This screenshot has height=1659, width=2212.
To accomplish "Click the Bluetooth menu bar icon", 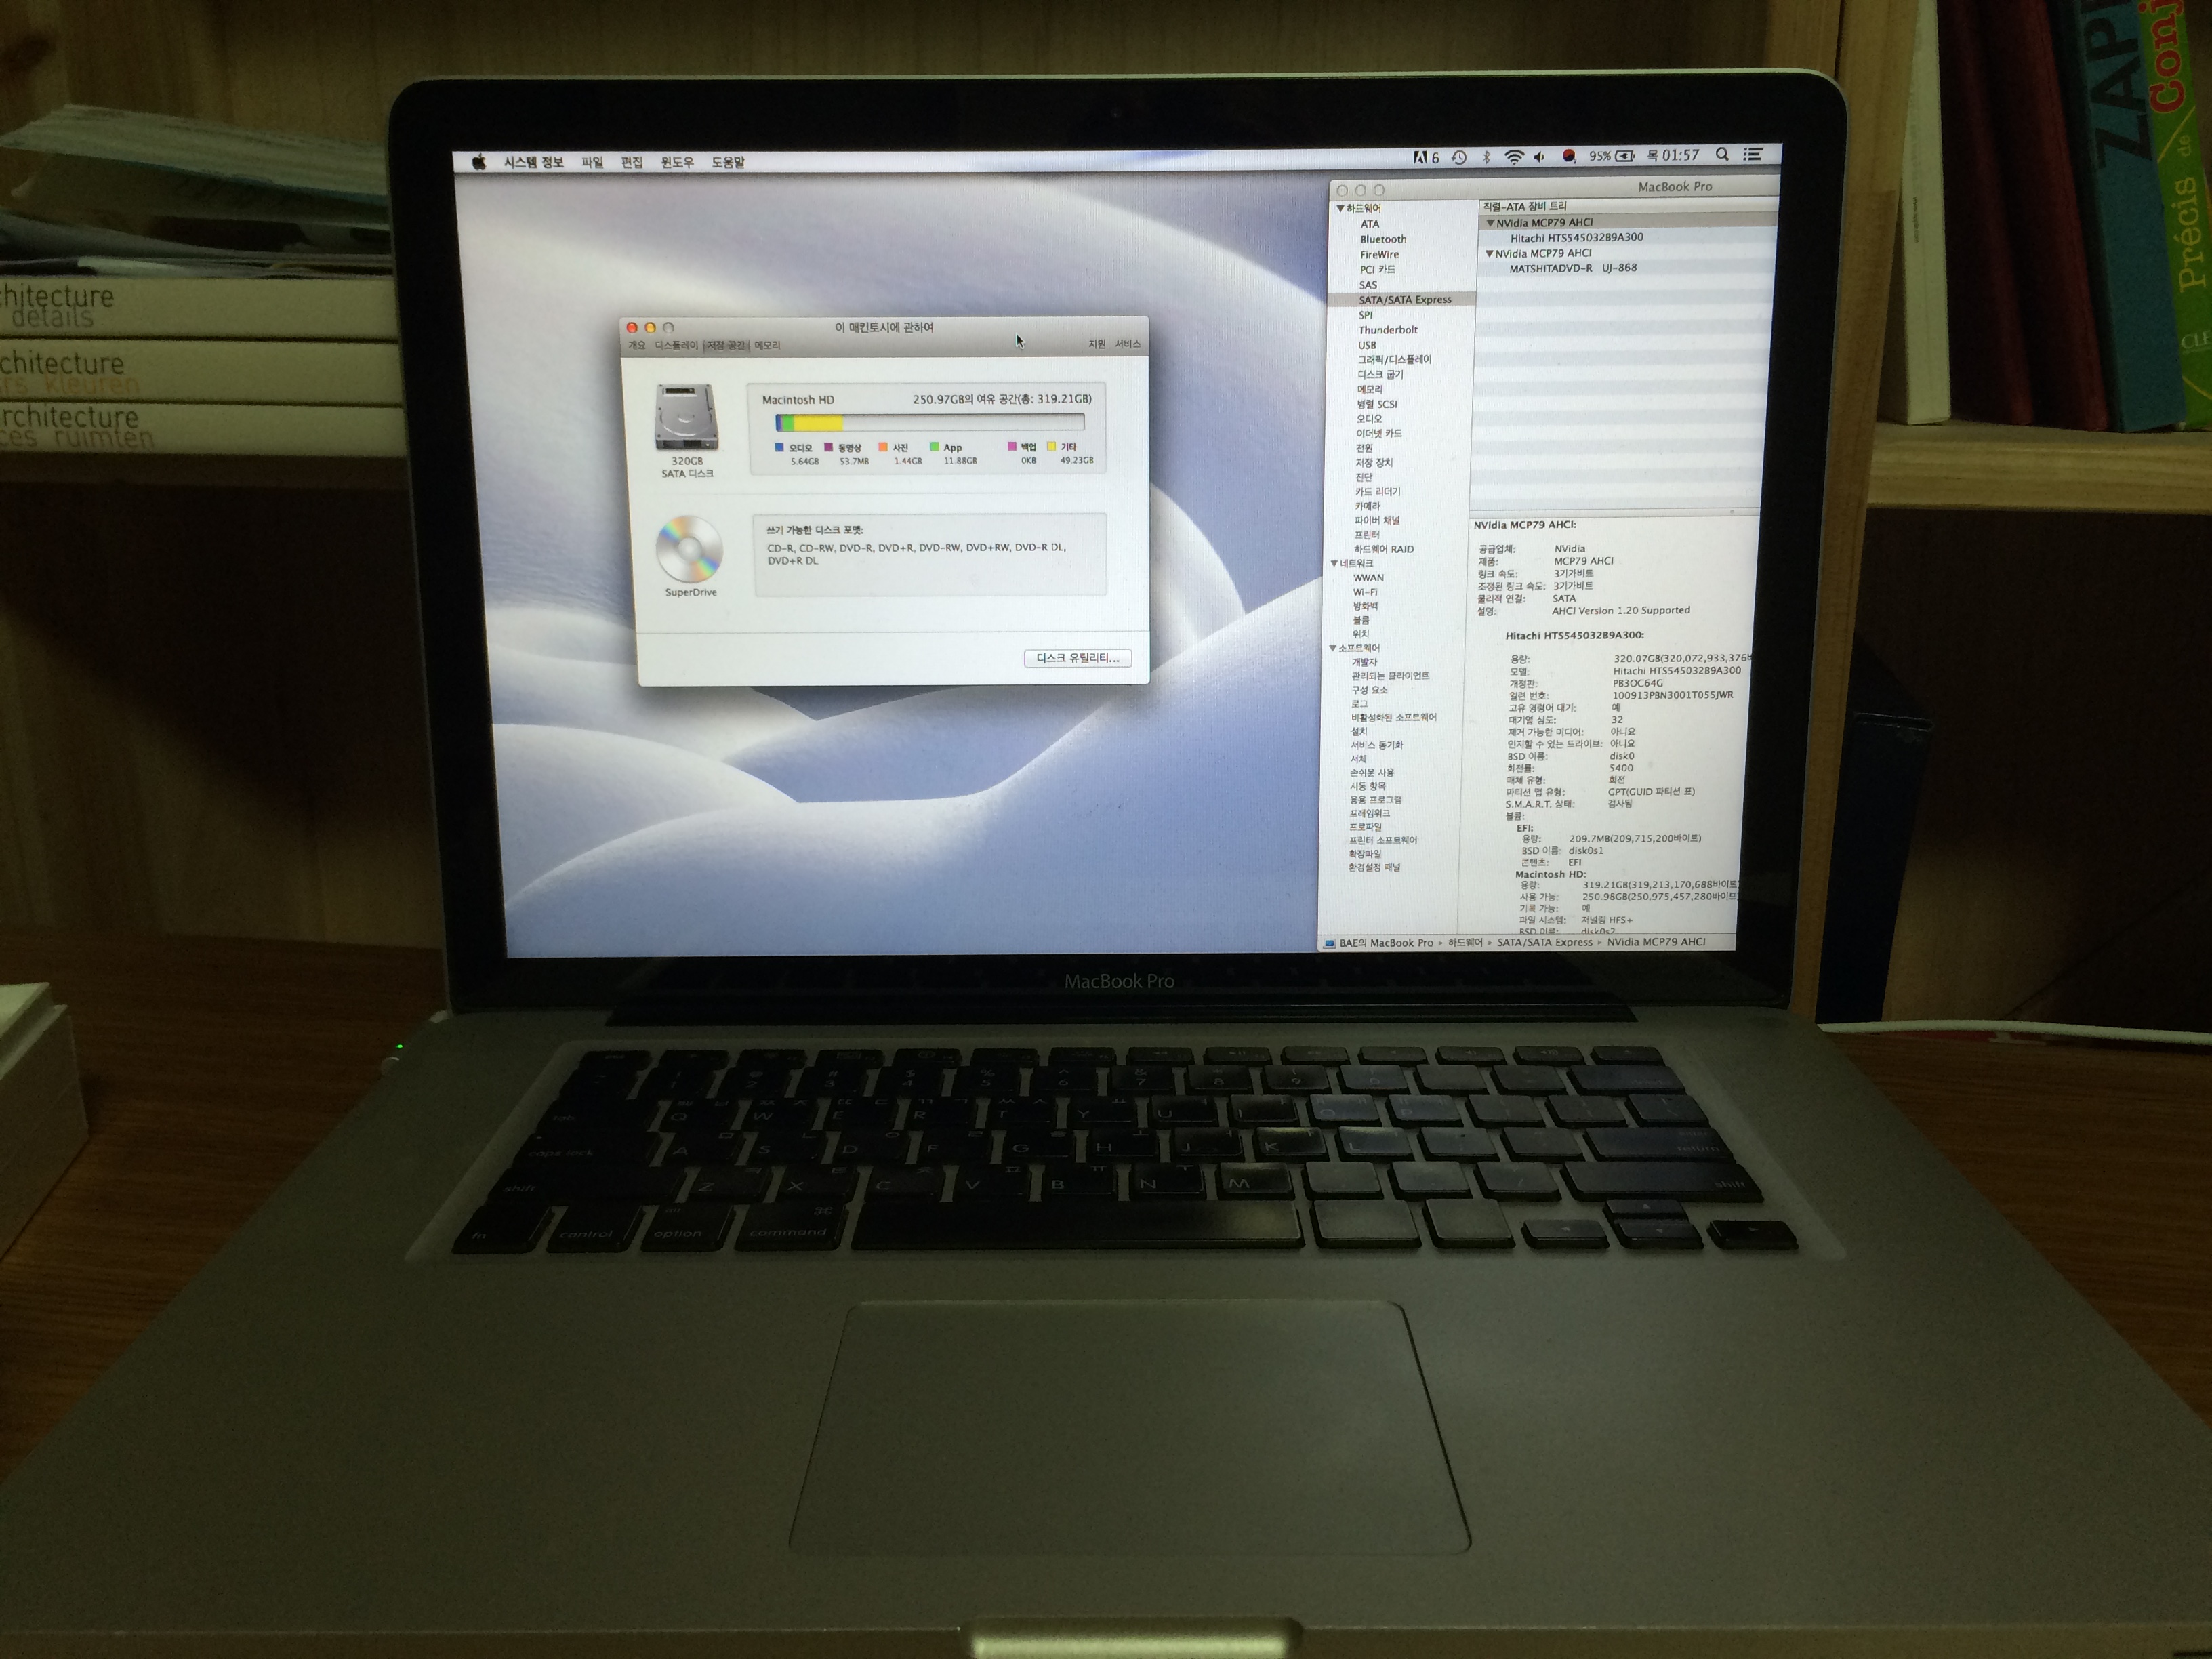I will [x=1486, y=157].
